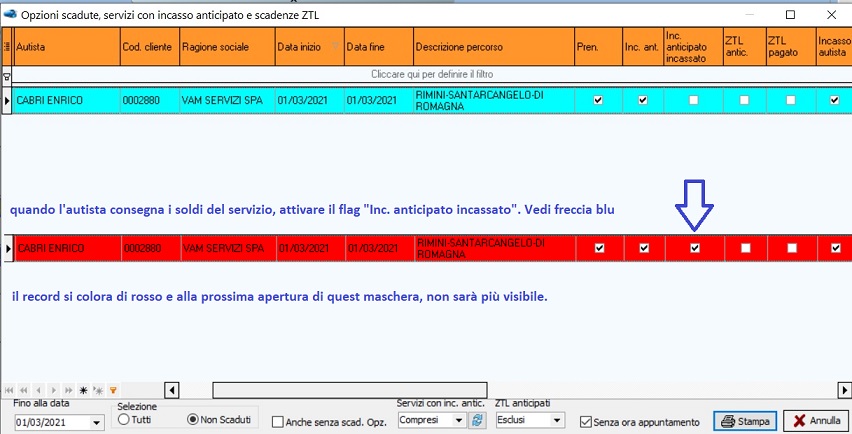Click Inc. anticipato incassato column header
Viewport: 852px width, 434px height.
pos(693,47)
